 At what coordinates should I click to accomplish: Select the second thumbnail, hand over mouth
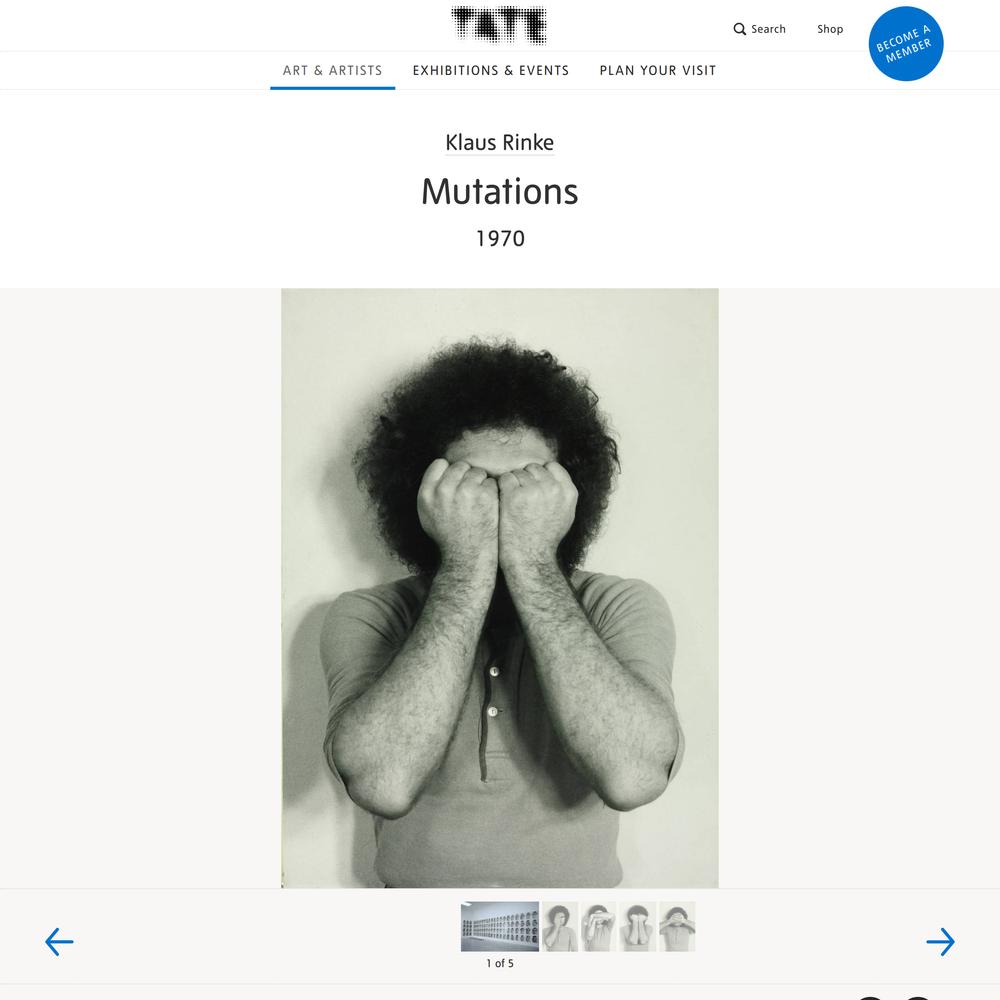pyautogui.click(x=560, y=926)
